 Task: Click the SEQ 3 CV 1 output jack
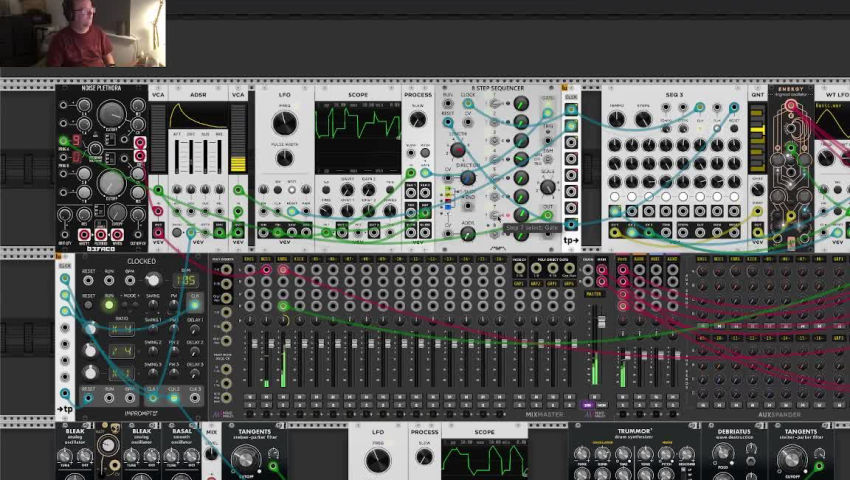pyautogui.click(x=615, y=232)
